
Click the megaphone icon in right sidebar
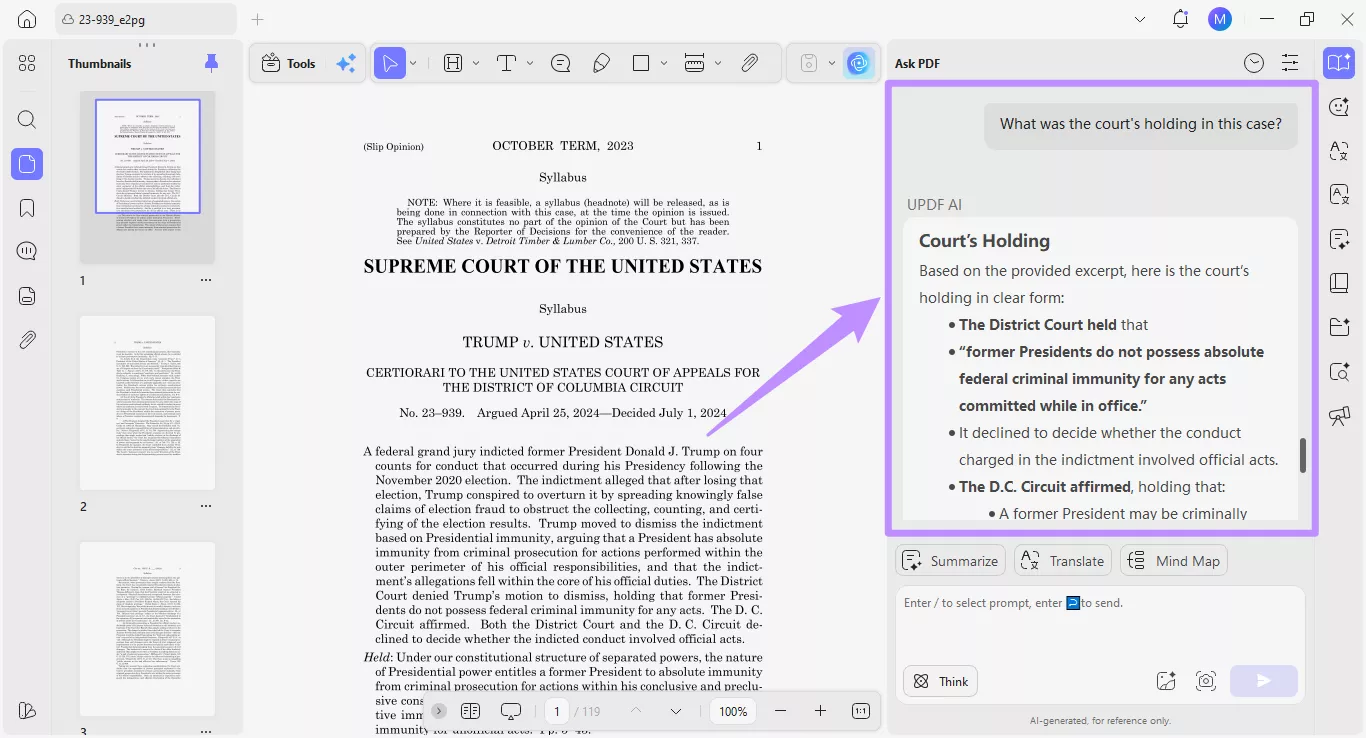(1339, 416)
